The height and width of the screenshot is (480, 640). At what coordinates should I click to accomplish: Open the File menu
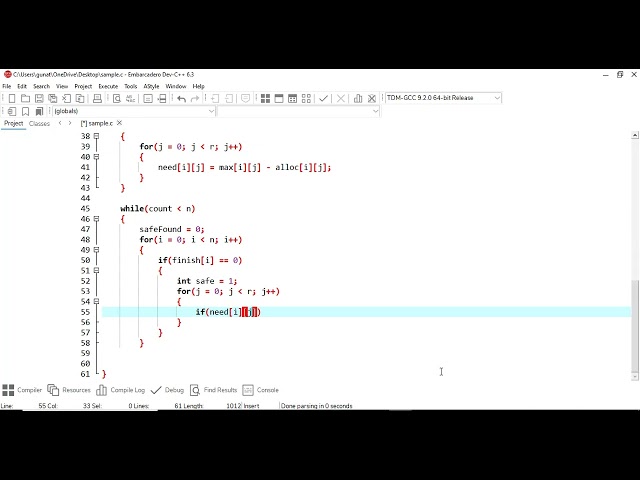click(x=7, y=87)
